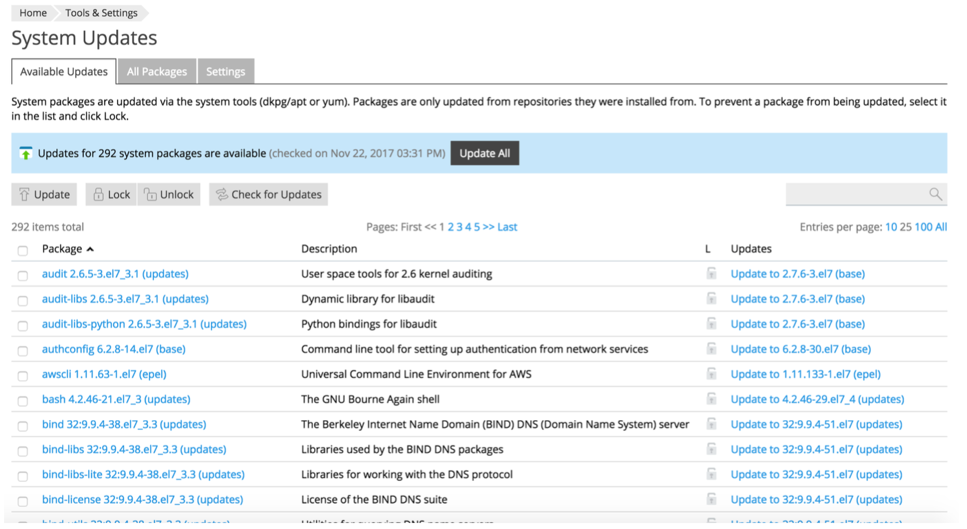This screenshot has width=967, height=529.
Task: Go to the next page with >> arrows
Action: pos(488,227)
